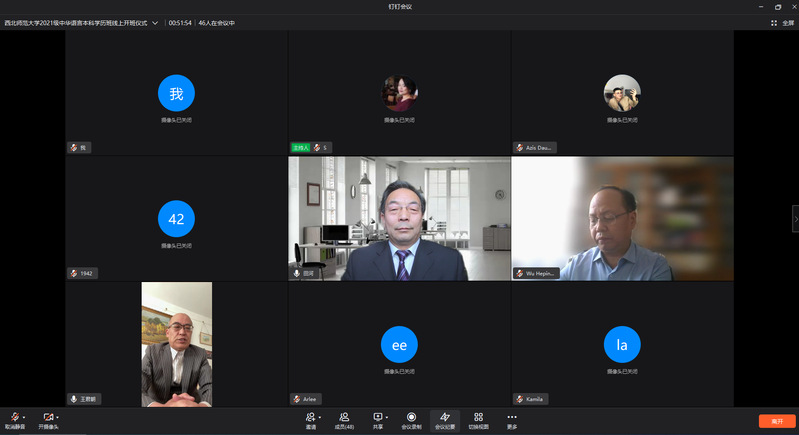
Task: Select Wu Heping's video tile
Action: (622, 218)
